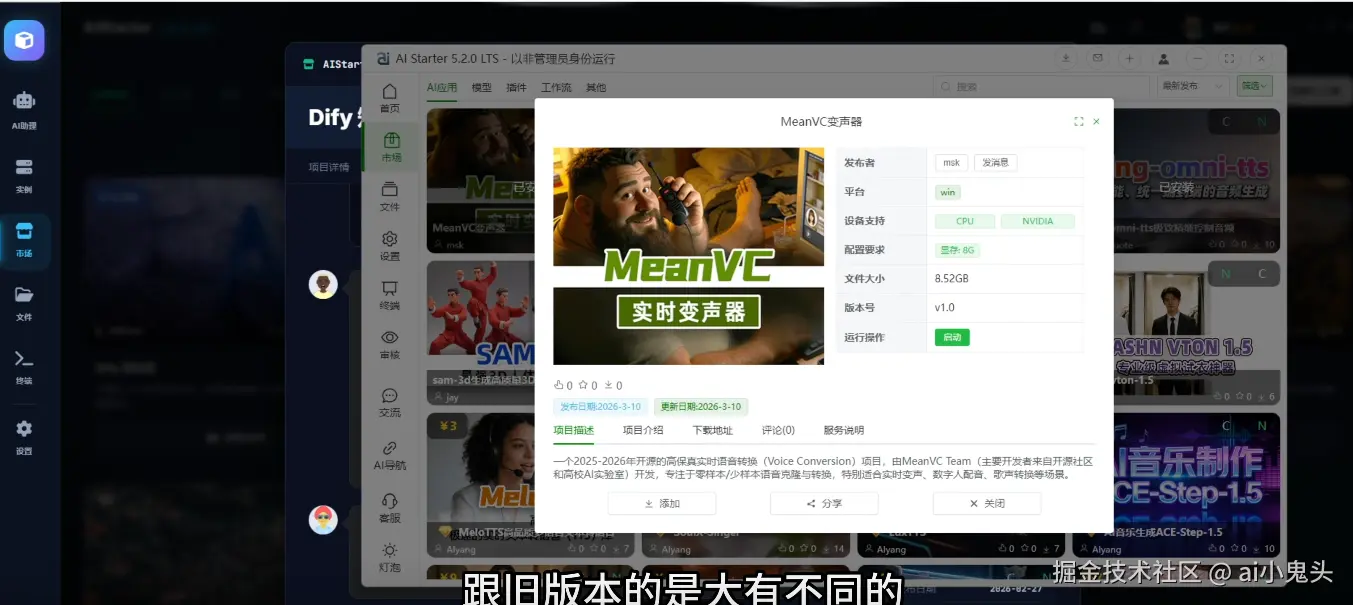Select 项目介绍 tab in dialog
Viewport: 1353px width, 605px height.
pos(643,430)
